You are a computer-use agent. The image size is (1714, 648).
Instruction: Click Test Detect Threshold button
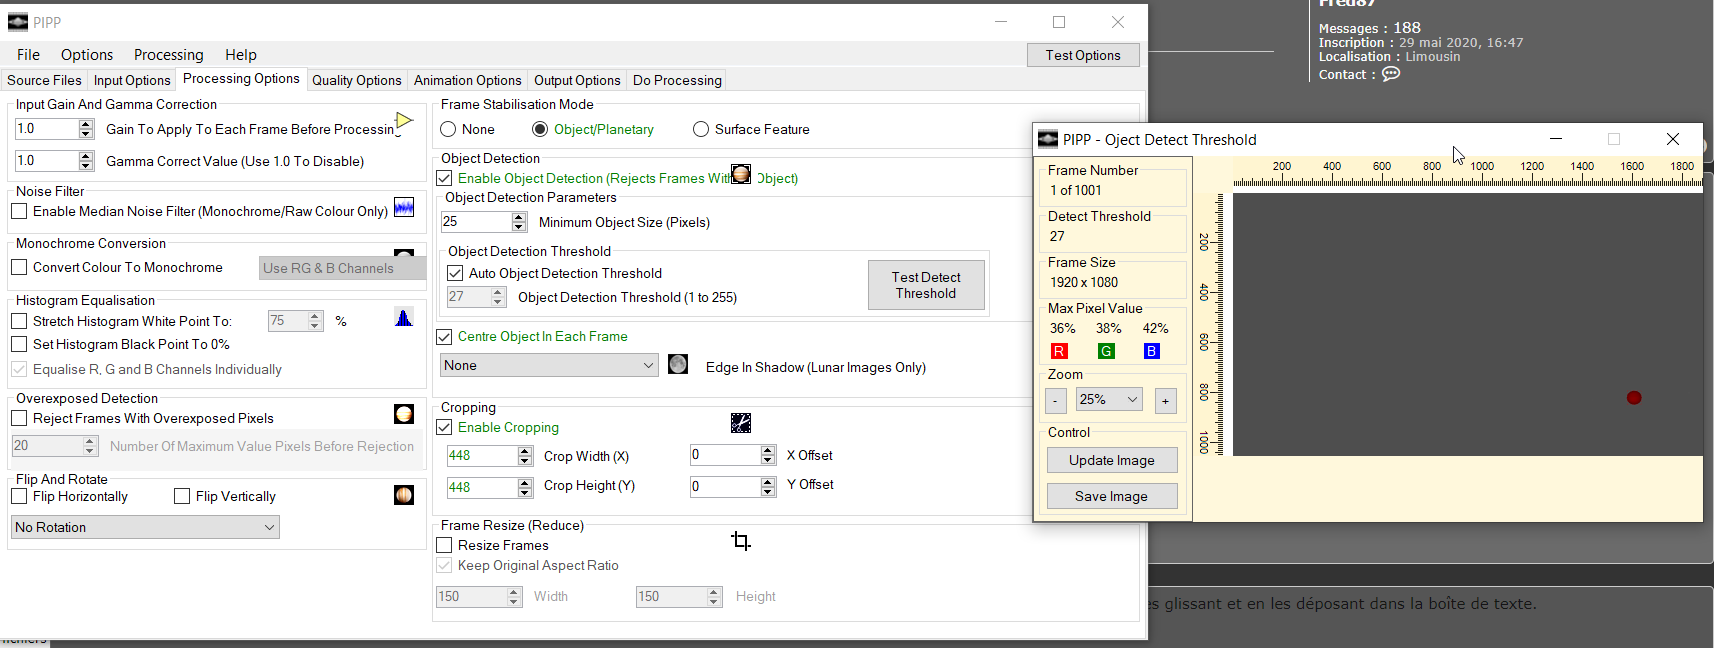pyautogui.click(x=926, y=285)
